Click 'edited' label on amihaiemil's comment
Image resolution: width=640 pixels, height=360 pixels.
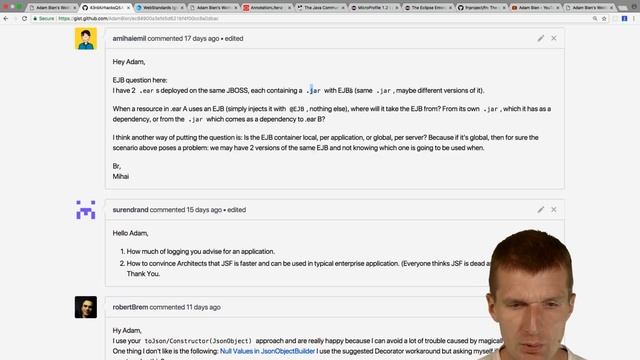[x=234, y=38]
